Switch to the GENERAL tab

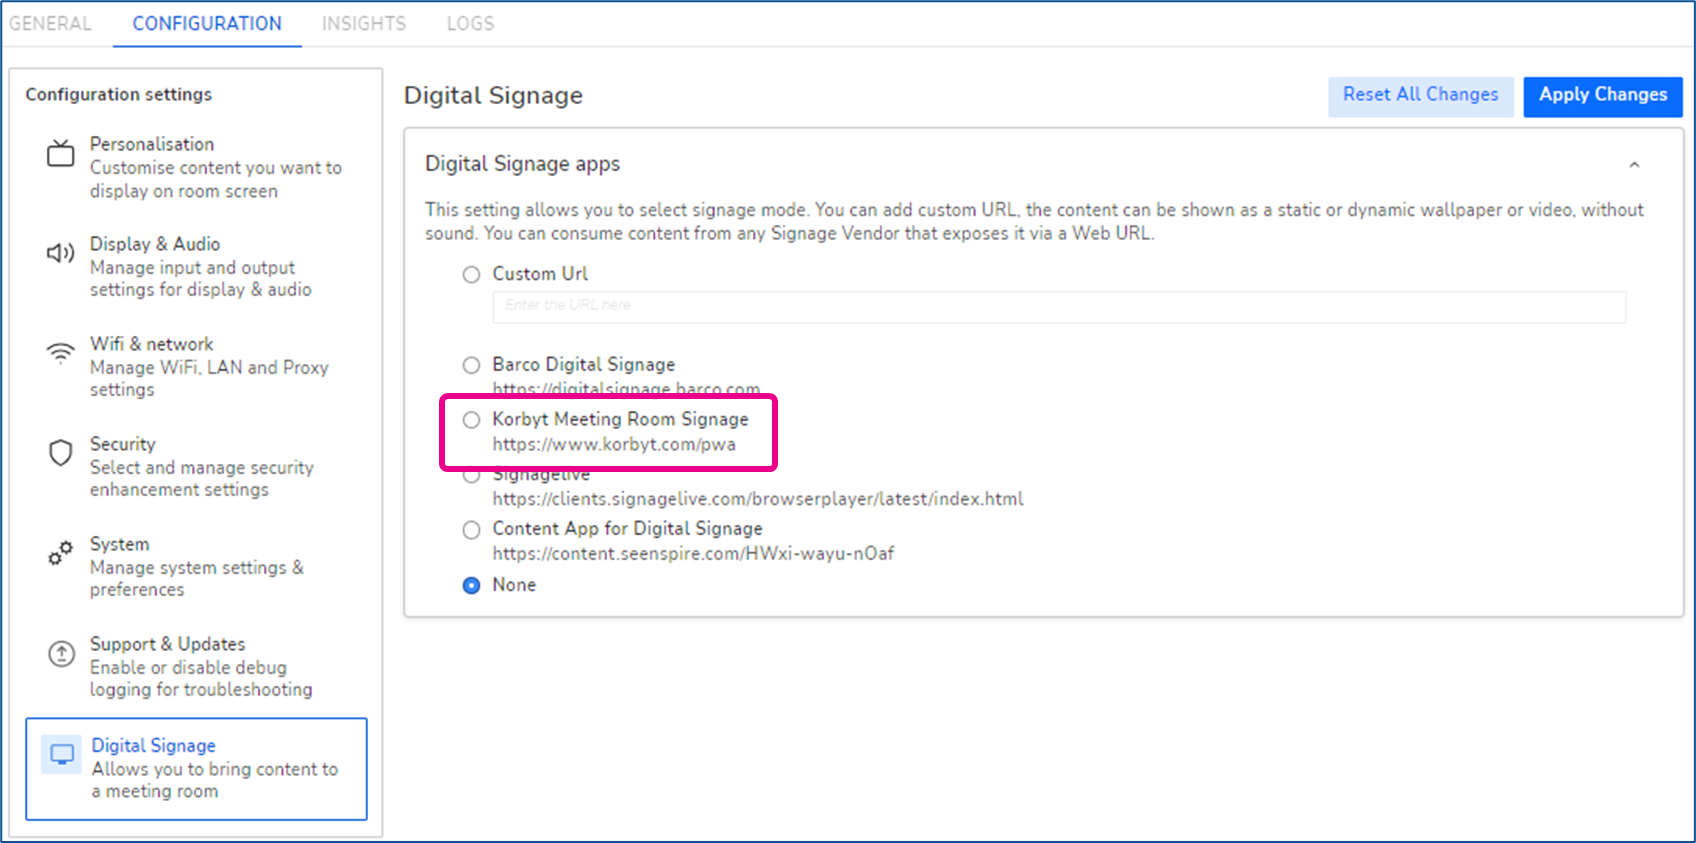click(x=50, y=23)
